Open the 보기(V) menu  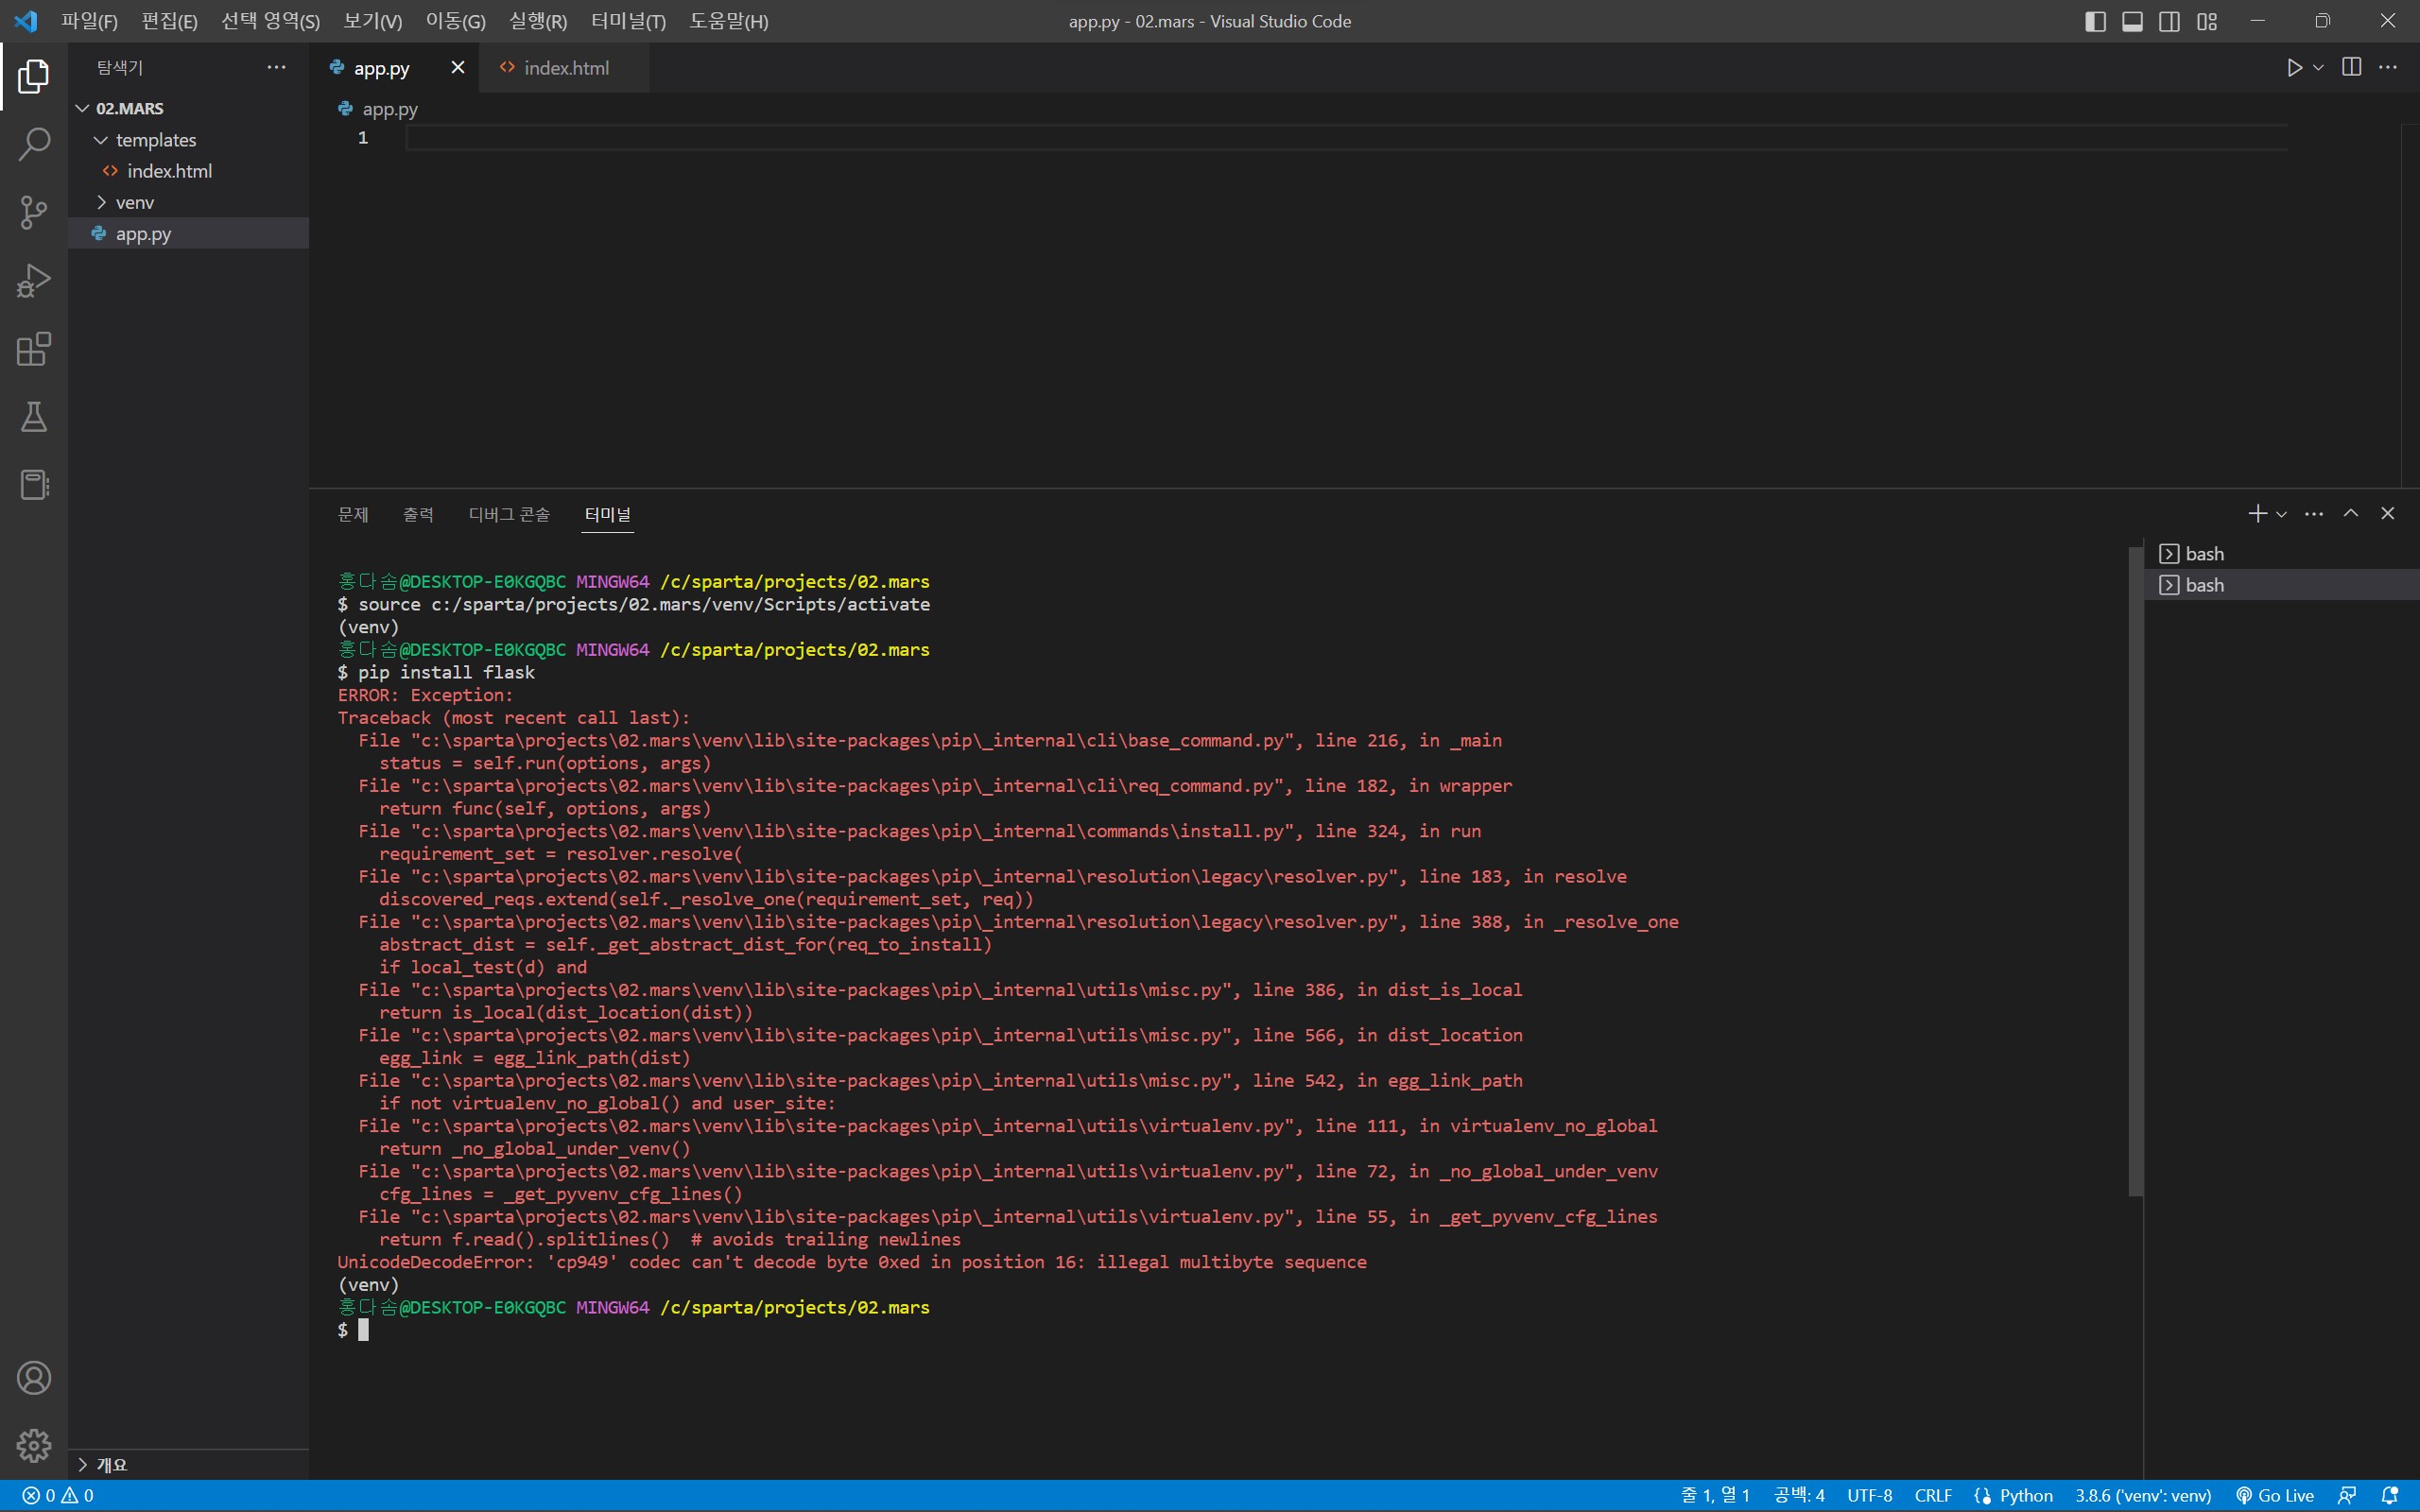click(x=373, y=21)
